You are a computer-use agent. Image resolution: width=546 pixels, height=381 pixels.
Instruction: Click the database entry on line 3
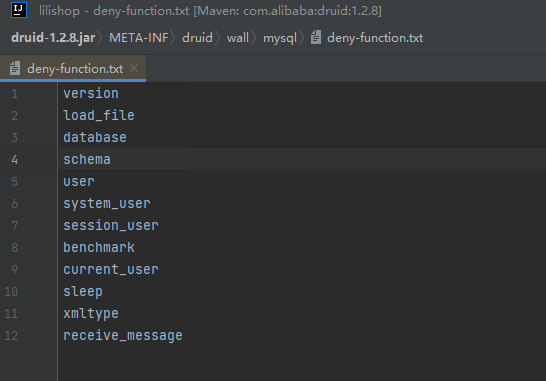coord(95,137)
